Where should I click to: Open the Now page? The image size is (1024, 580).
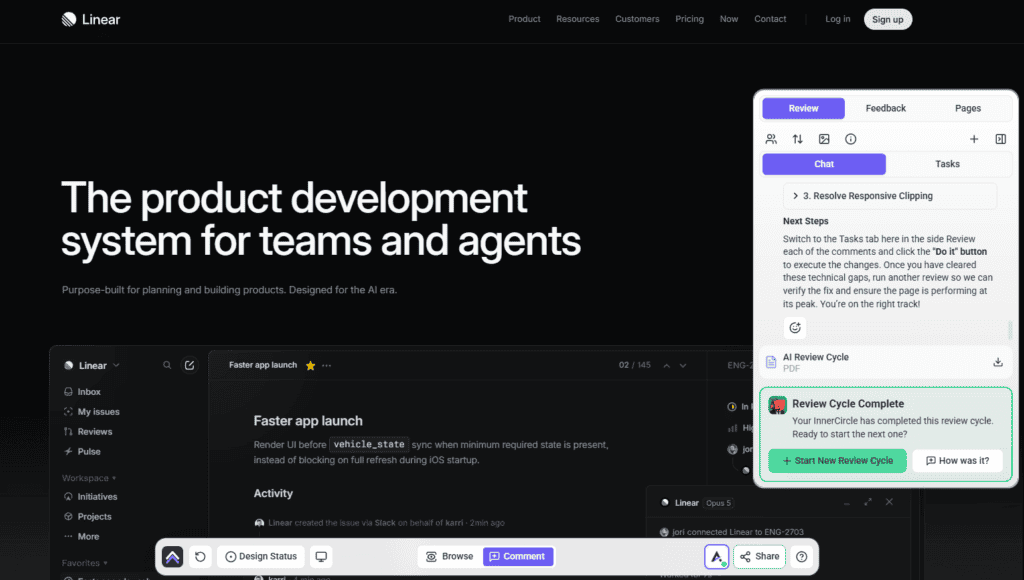[729, 19]
